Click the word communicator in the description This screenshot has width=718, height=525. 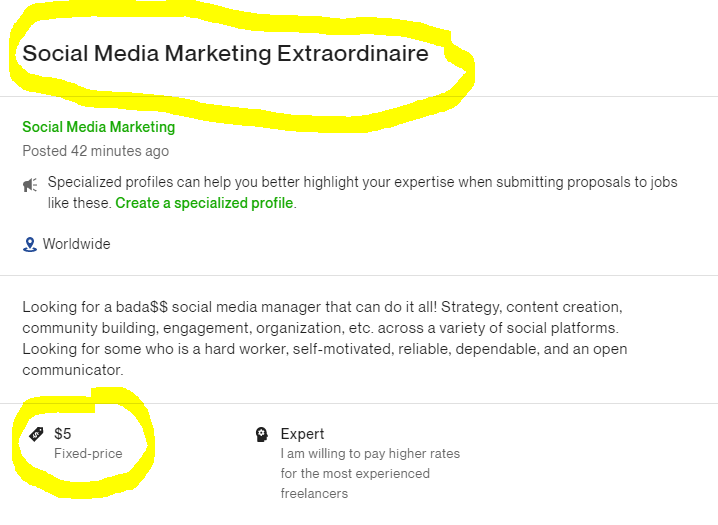73,370
